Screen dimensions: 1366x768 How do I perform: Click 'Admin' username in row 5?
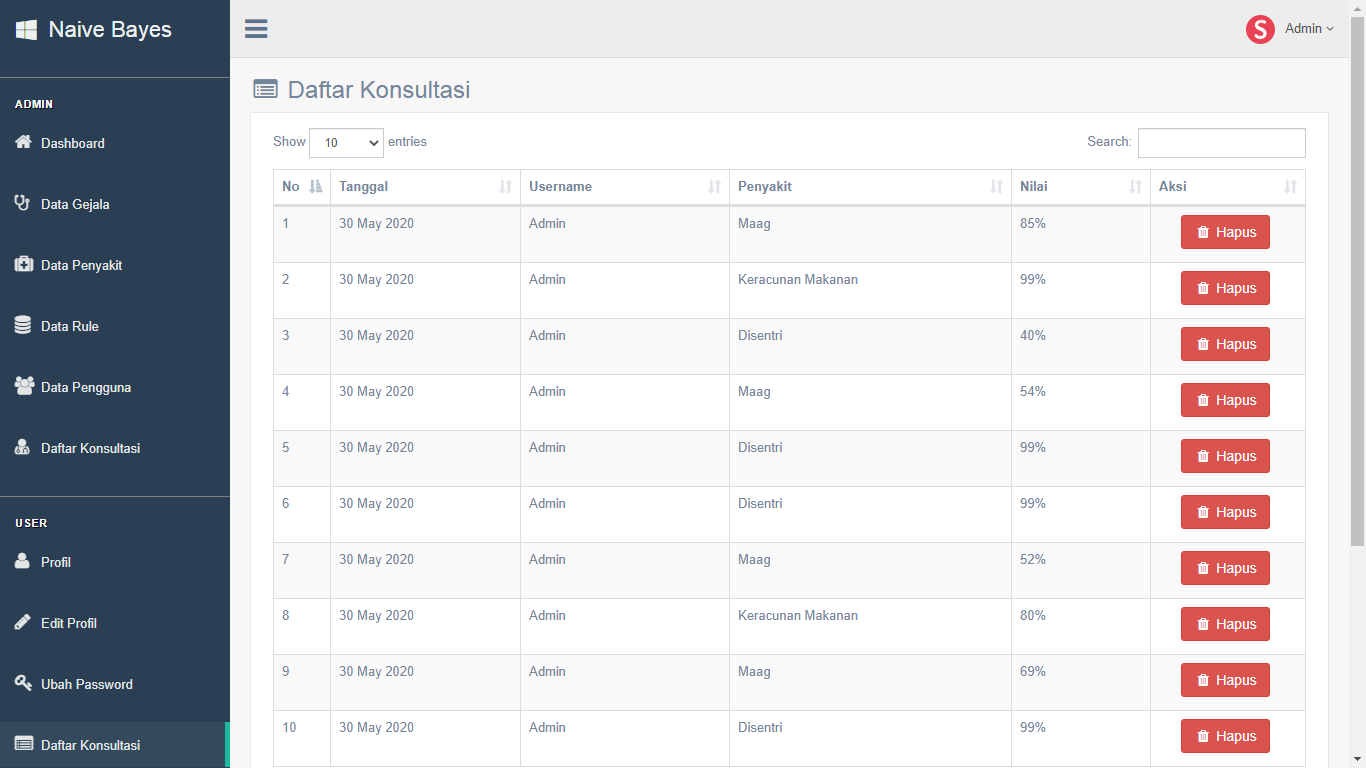pos(547,447)
